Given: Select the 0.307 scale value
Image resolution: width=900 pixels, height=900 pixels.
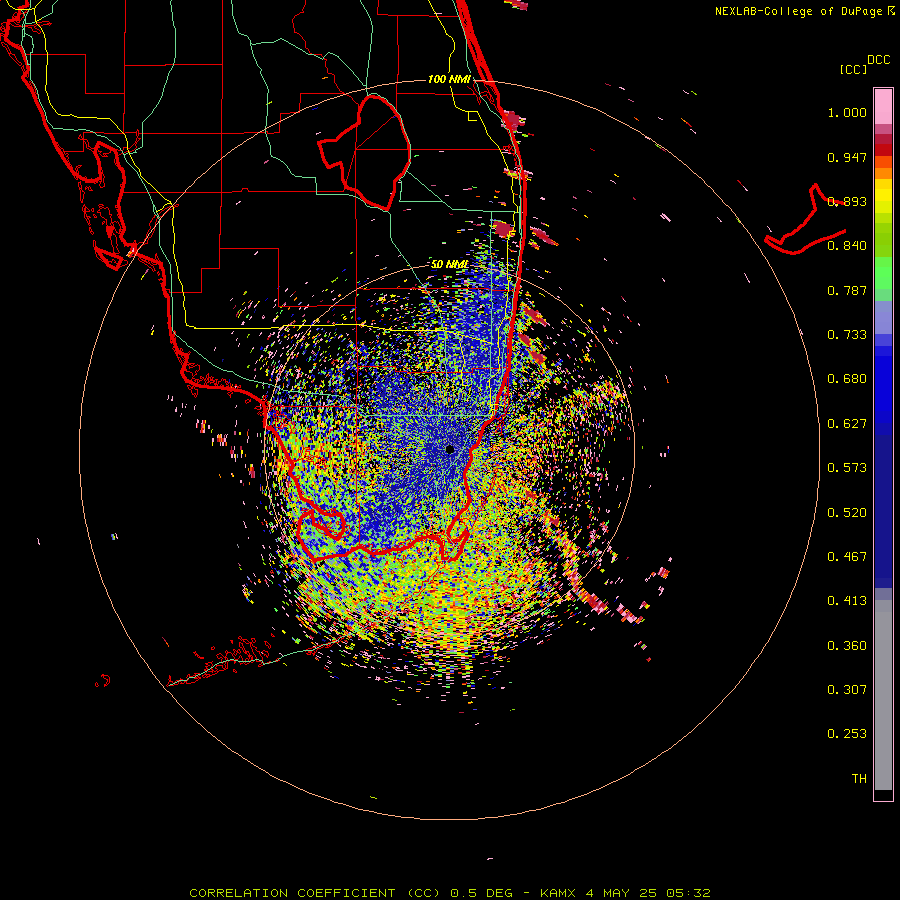Looking at the screenshot, I should coord(847,690).
